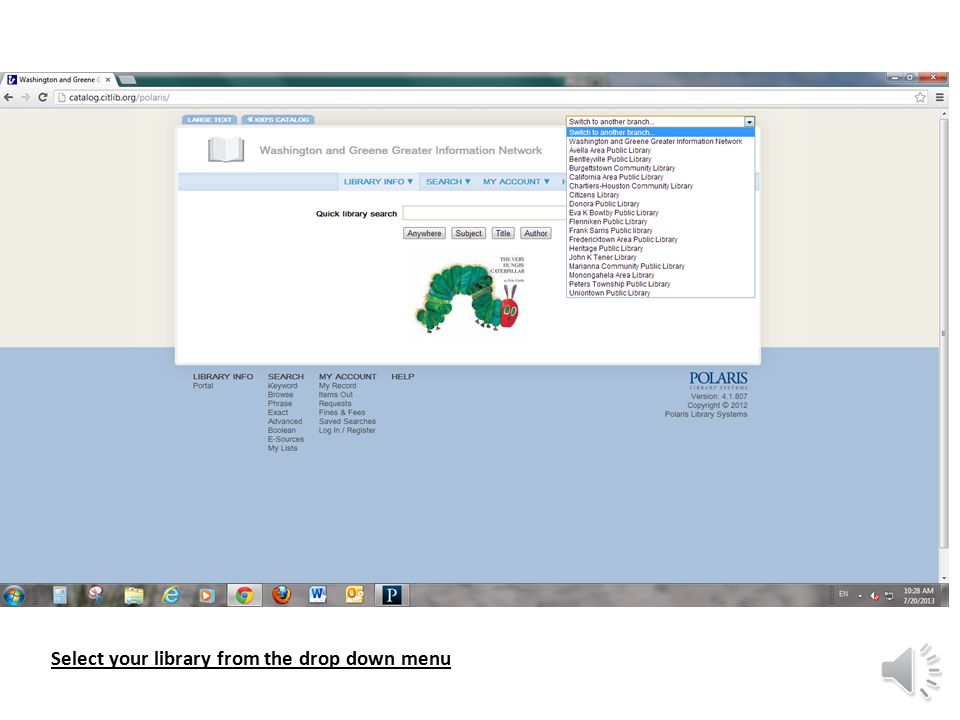Click the security alert tray icon
The width and height of the screenshot is (960, 720).
874,596
